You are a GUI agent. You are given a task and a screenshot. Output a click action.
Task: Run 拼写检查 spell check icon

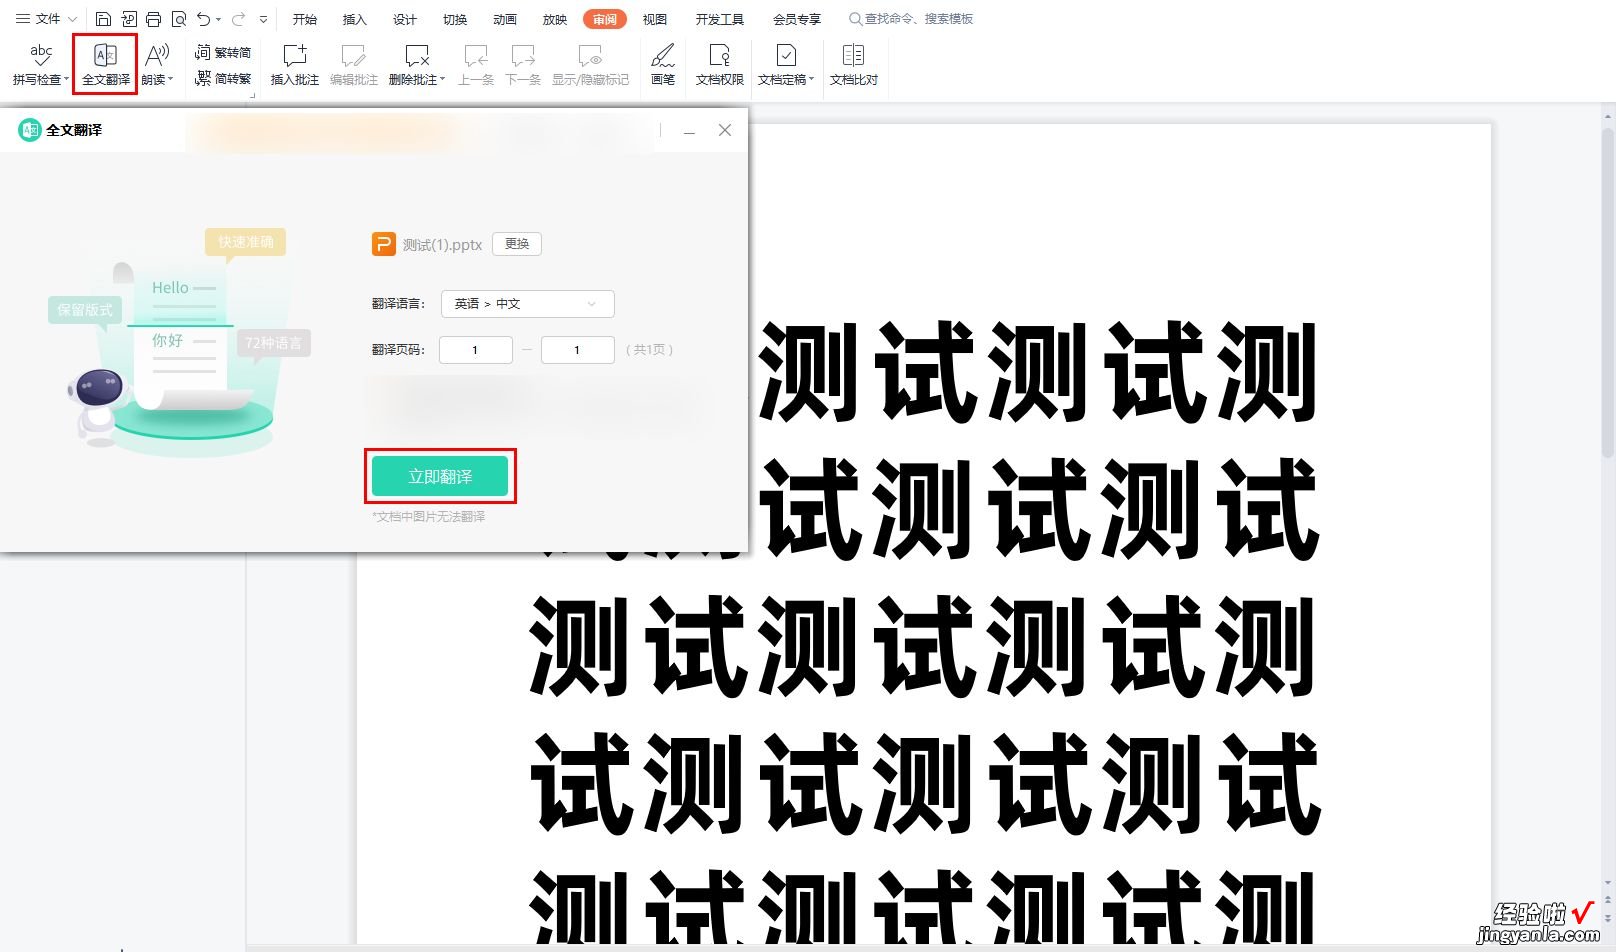click(x=41, y=55)
